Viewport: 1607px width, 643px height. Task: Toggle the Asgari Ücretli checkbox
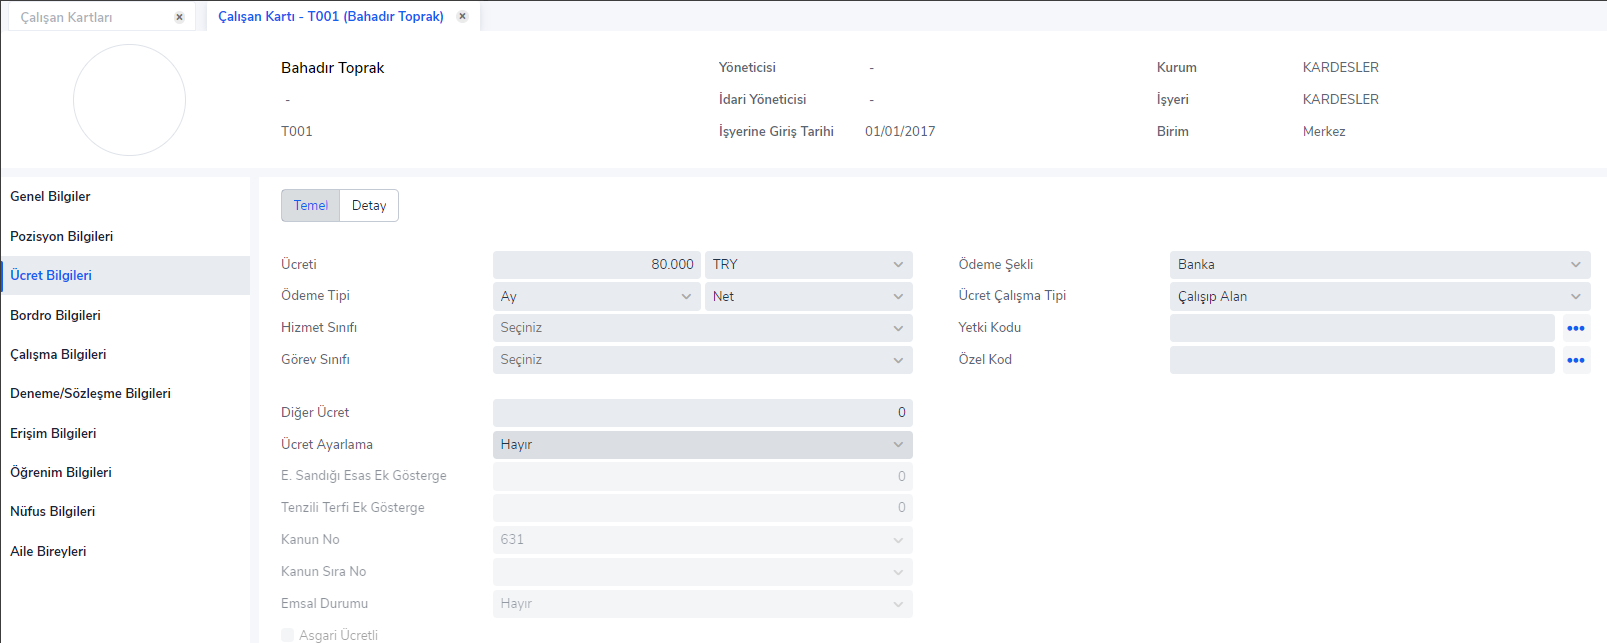(288, 635)
